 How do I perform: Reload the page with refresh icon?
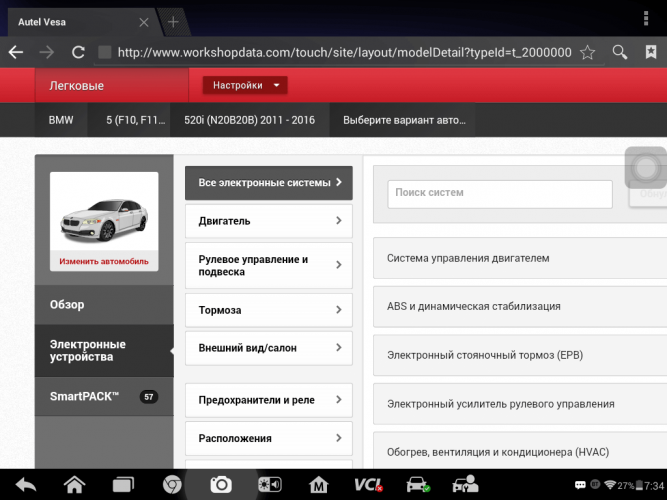click(78, 52)
